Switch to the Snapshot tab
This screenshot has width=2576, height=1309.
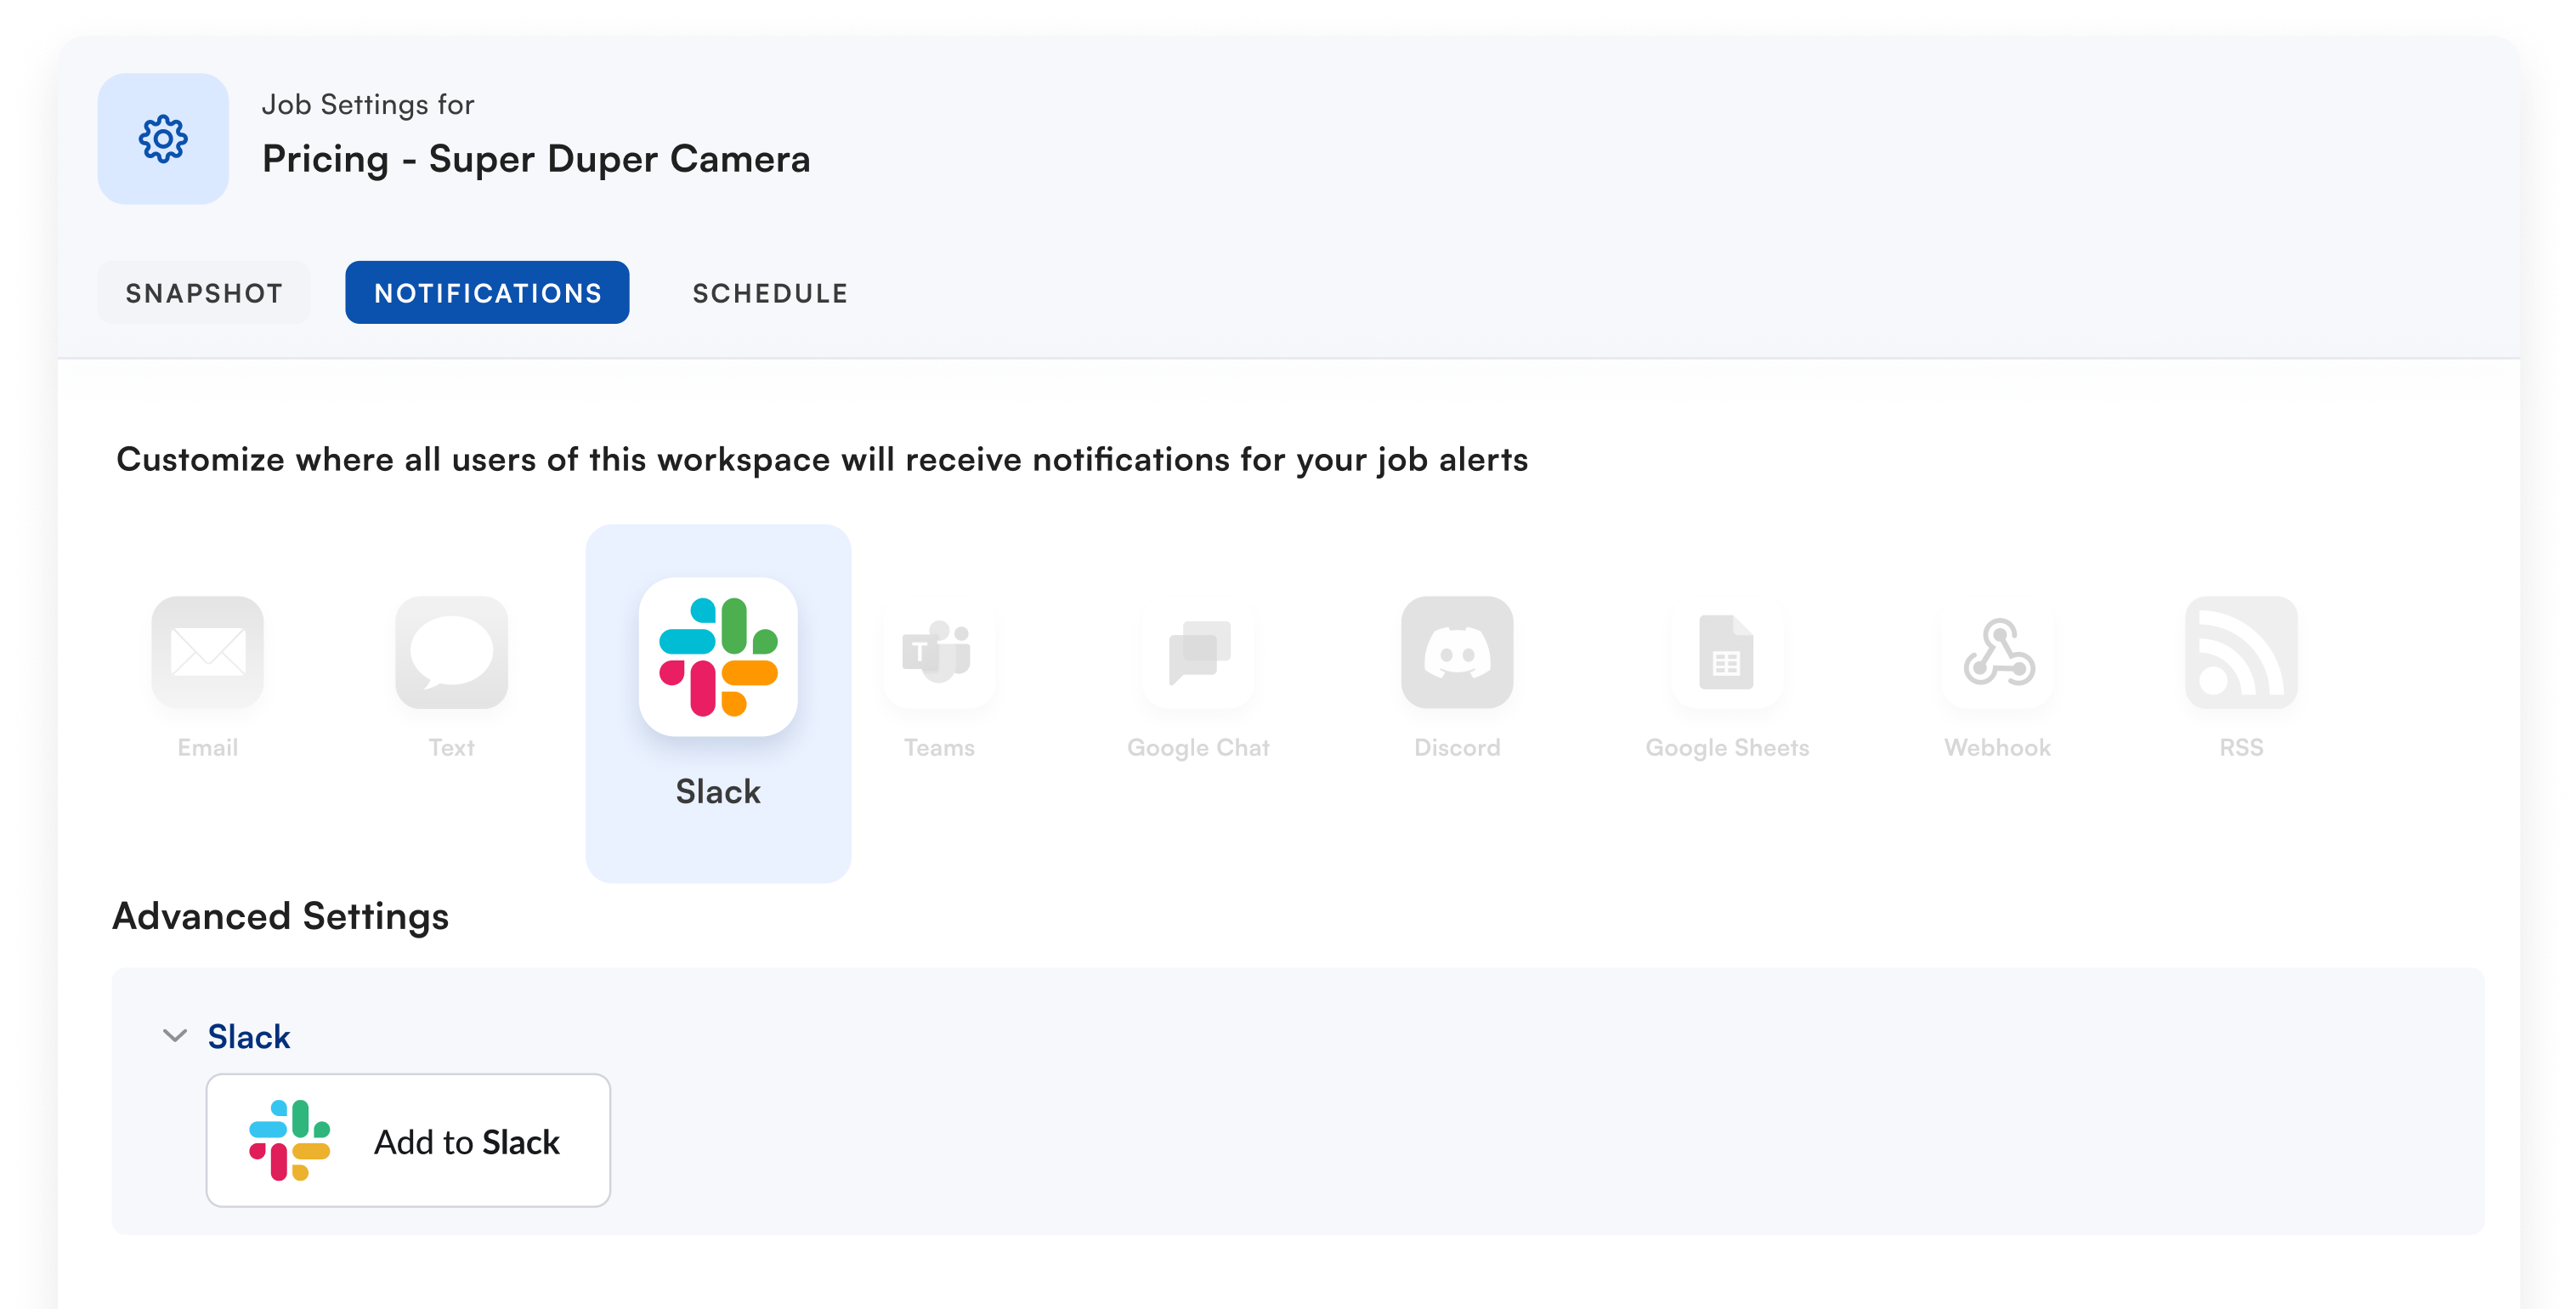tap(204, 292)
